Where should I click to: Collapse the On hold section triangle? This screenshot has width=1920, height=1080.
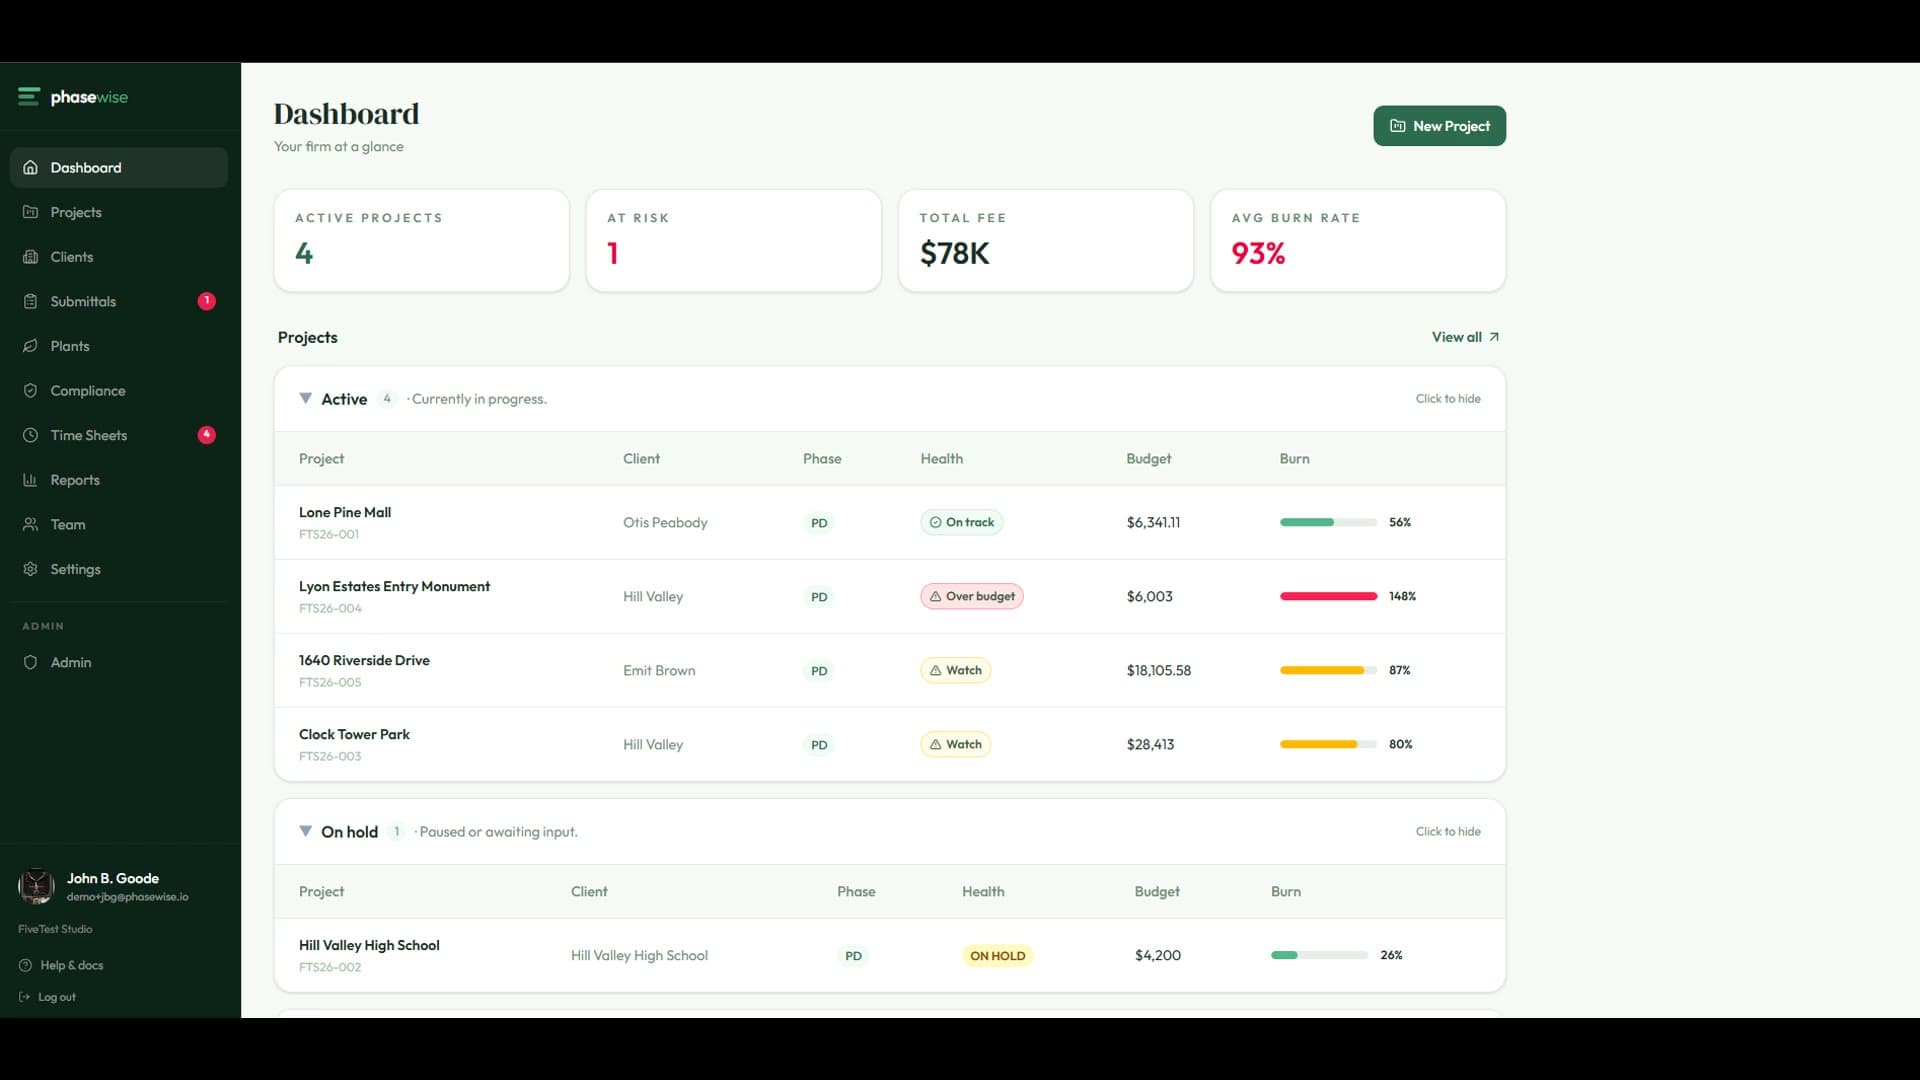point(305,831)
